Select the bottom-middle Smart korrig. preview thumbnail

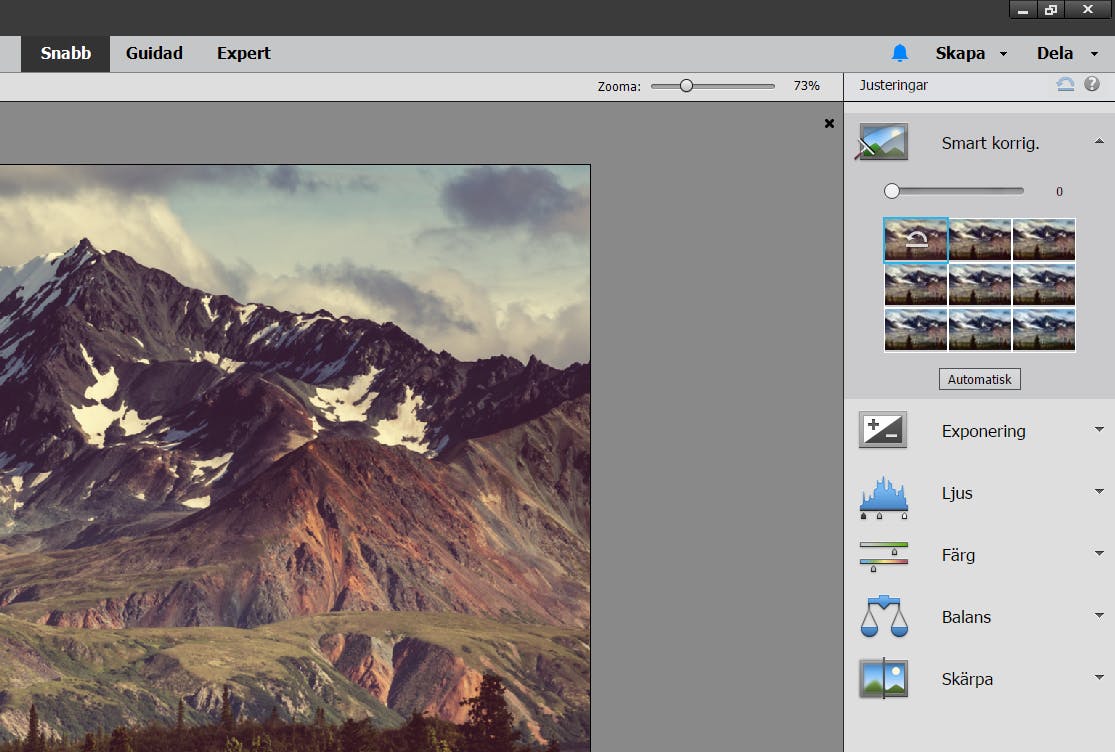click(x=980, y=330)
